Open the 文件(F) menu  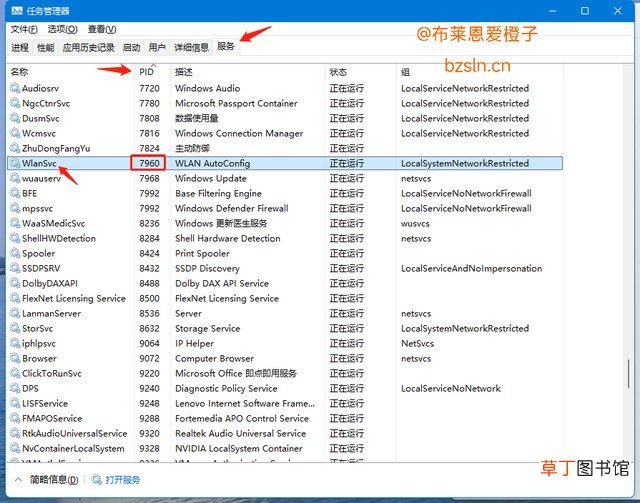click(24, 29)
